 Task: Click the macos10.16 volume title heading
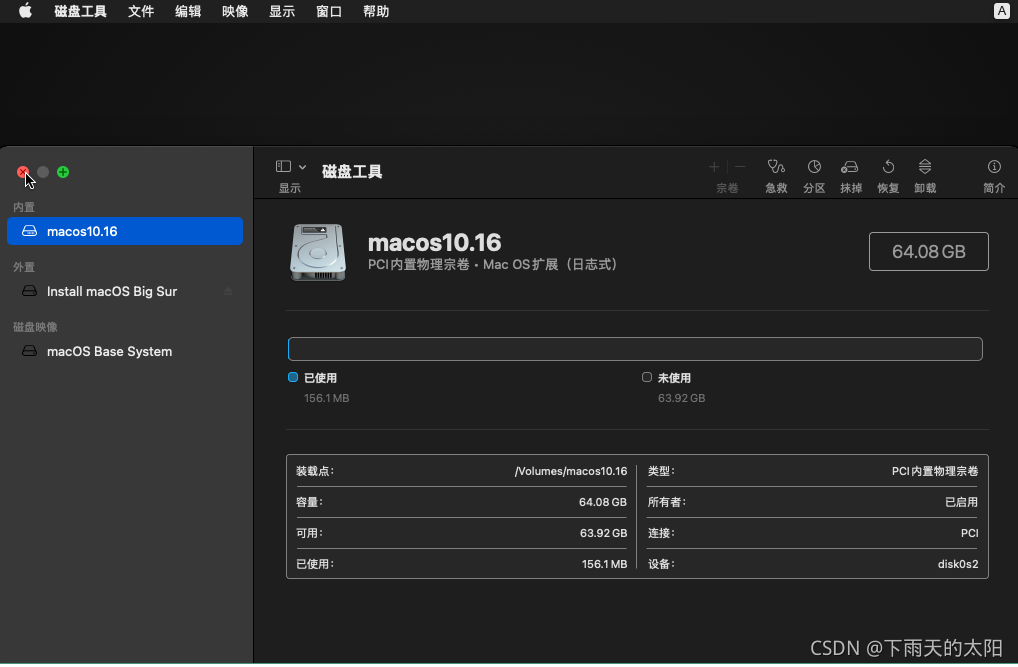(x=434, y=243)
